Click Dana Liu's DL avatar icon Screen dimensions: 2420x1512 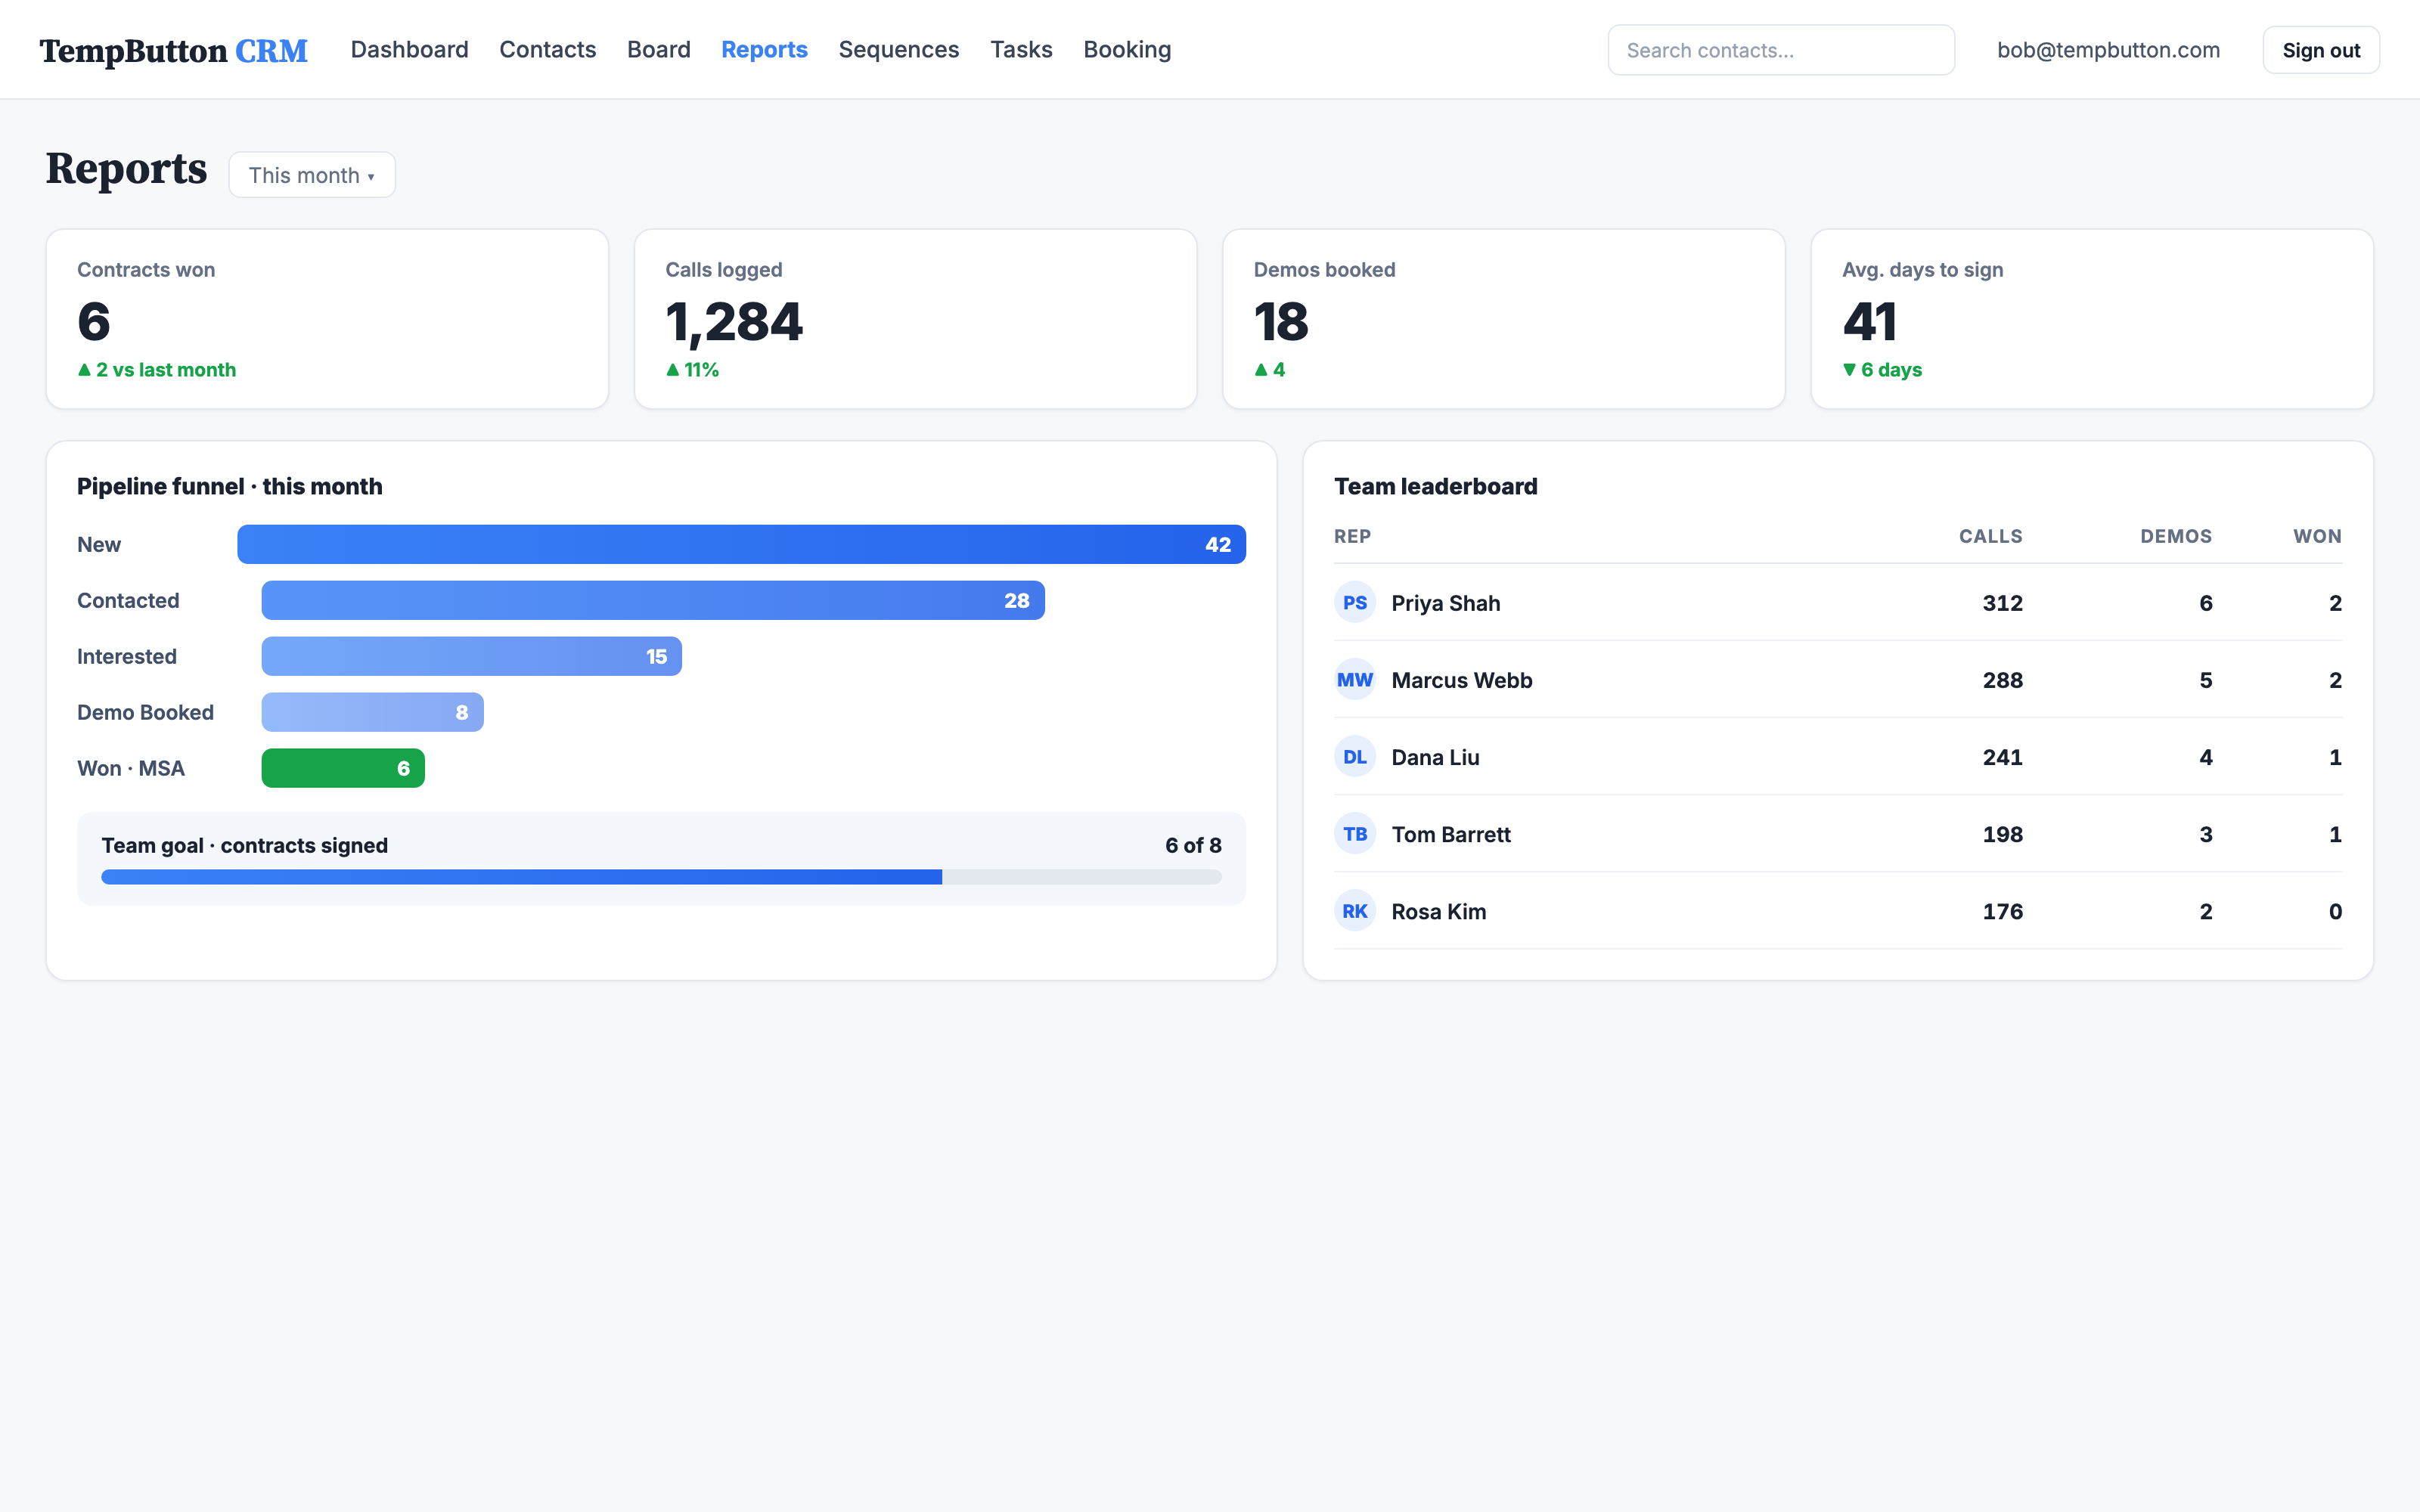[1355, 757]
